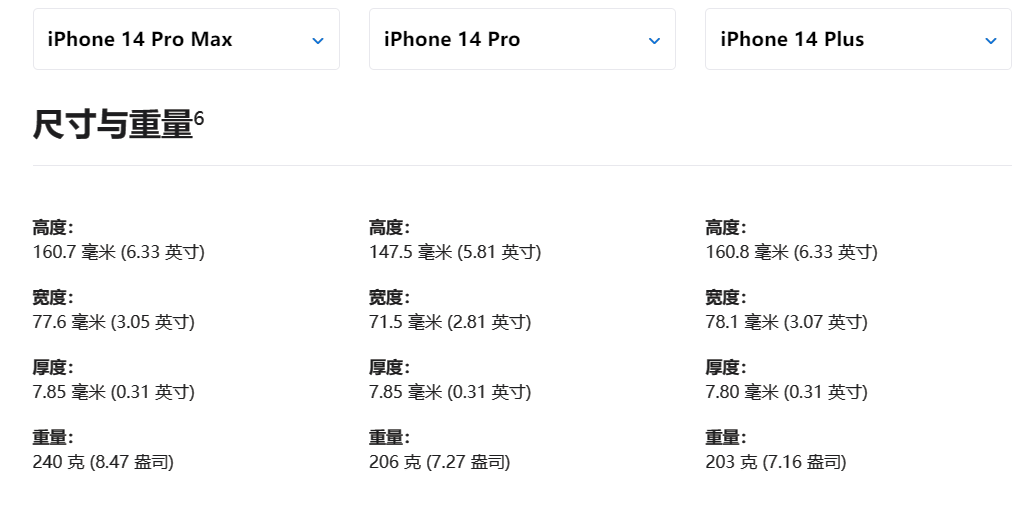Click the chevron arrow beside iPhone 14 Pro Max
1033x527 pixels.
pyautogui.click(x=318, y=41)
